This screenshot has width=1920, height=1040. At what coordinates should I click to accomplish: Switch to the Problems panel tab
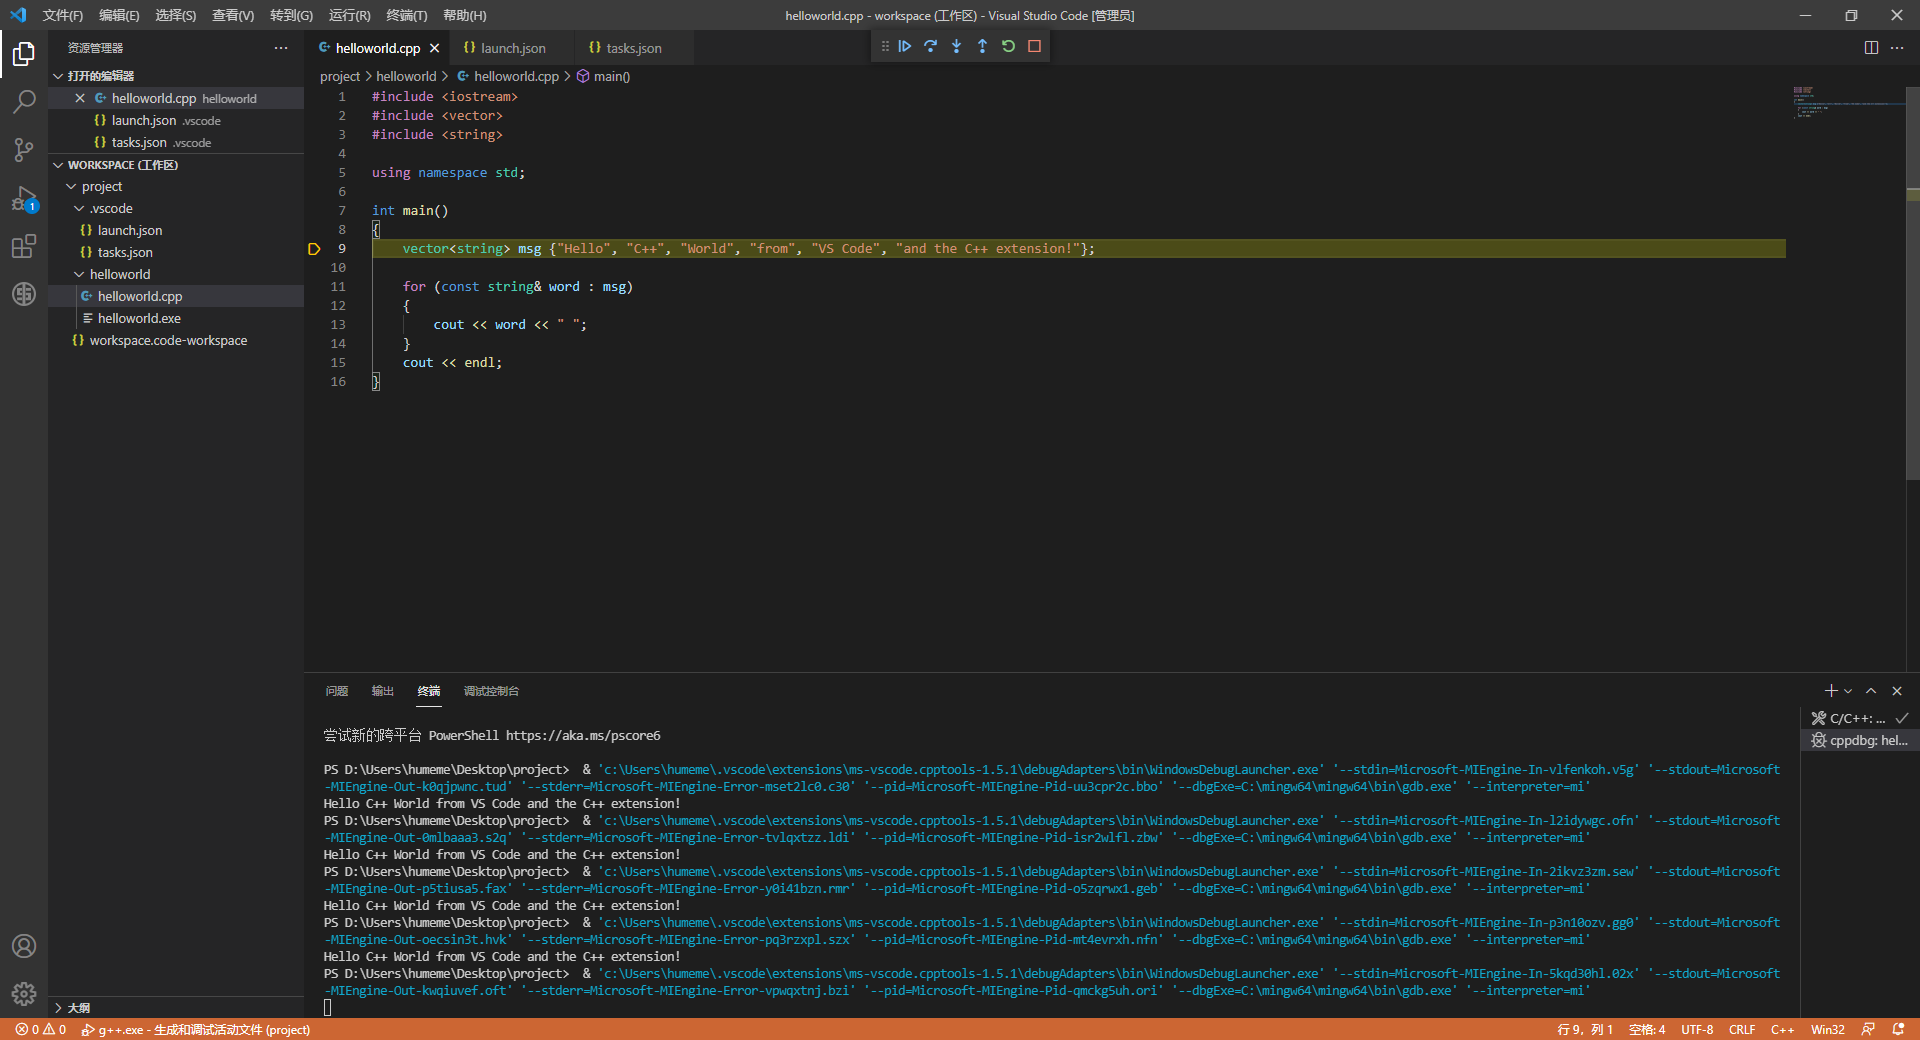337,691
